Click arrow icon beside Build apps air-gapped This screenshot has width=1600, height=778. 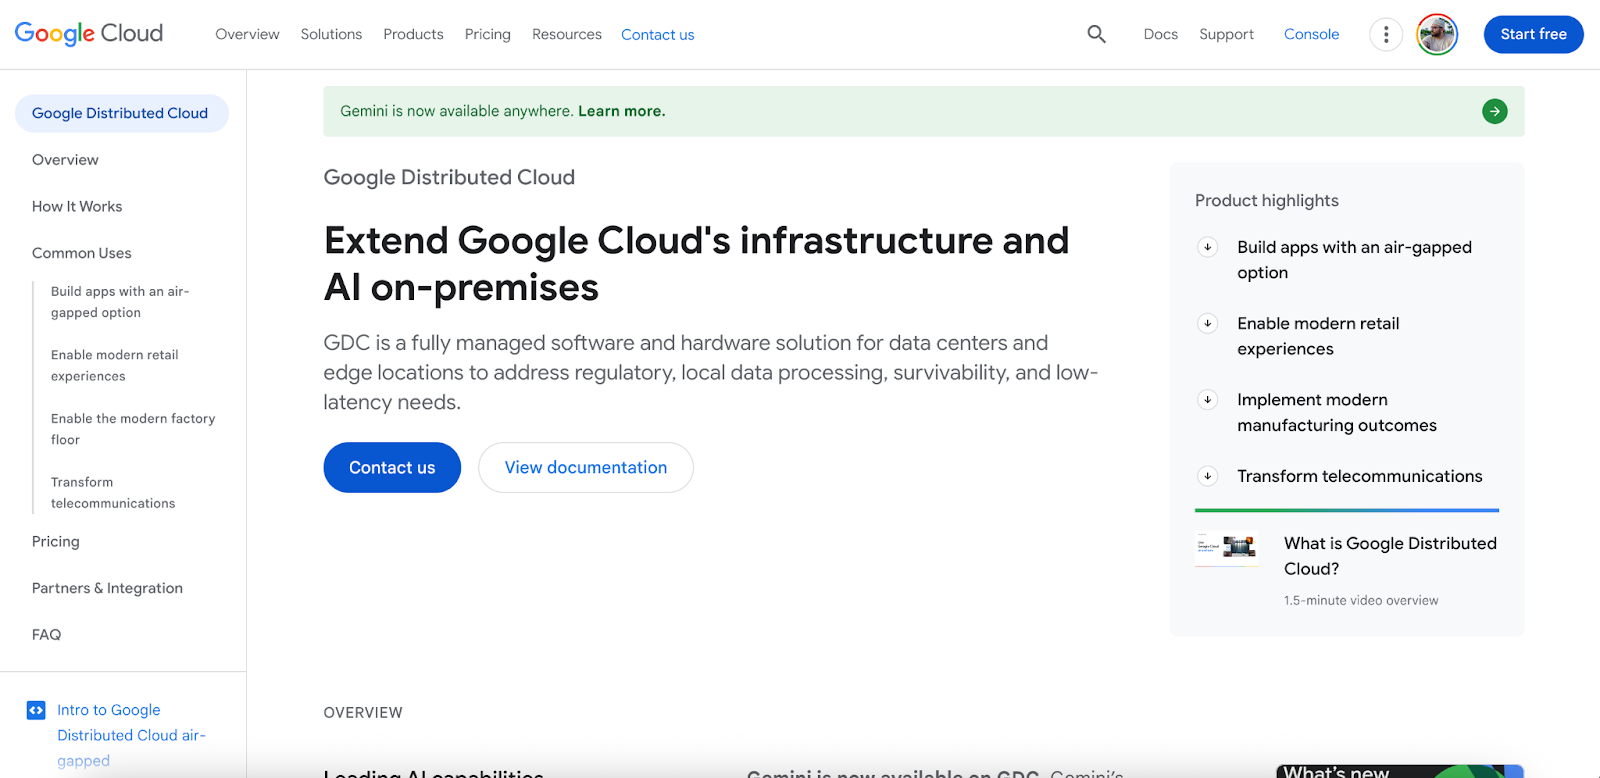click(1208, 247)
